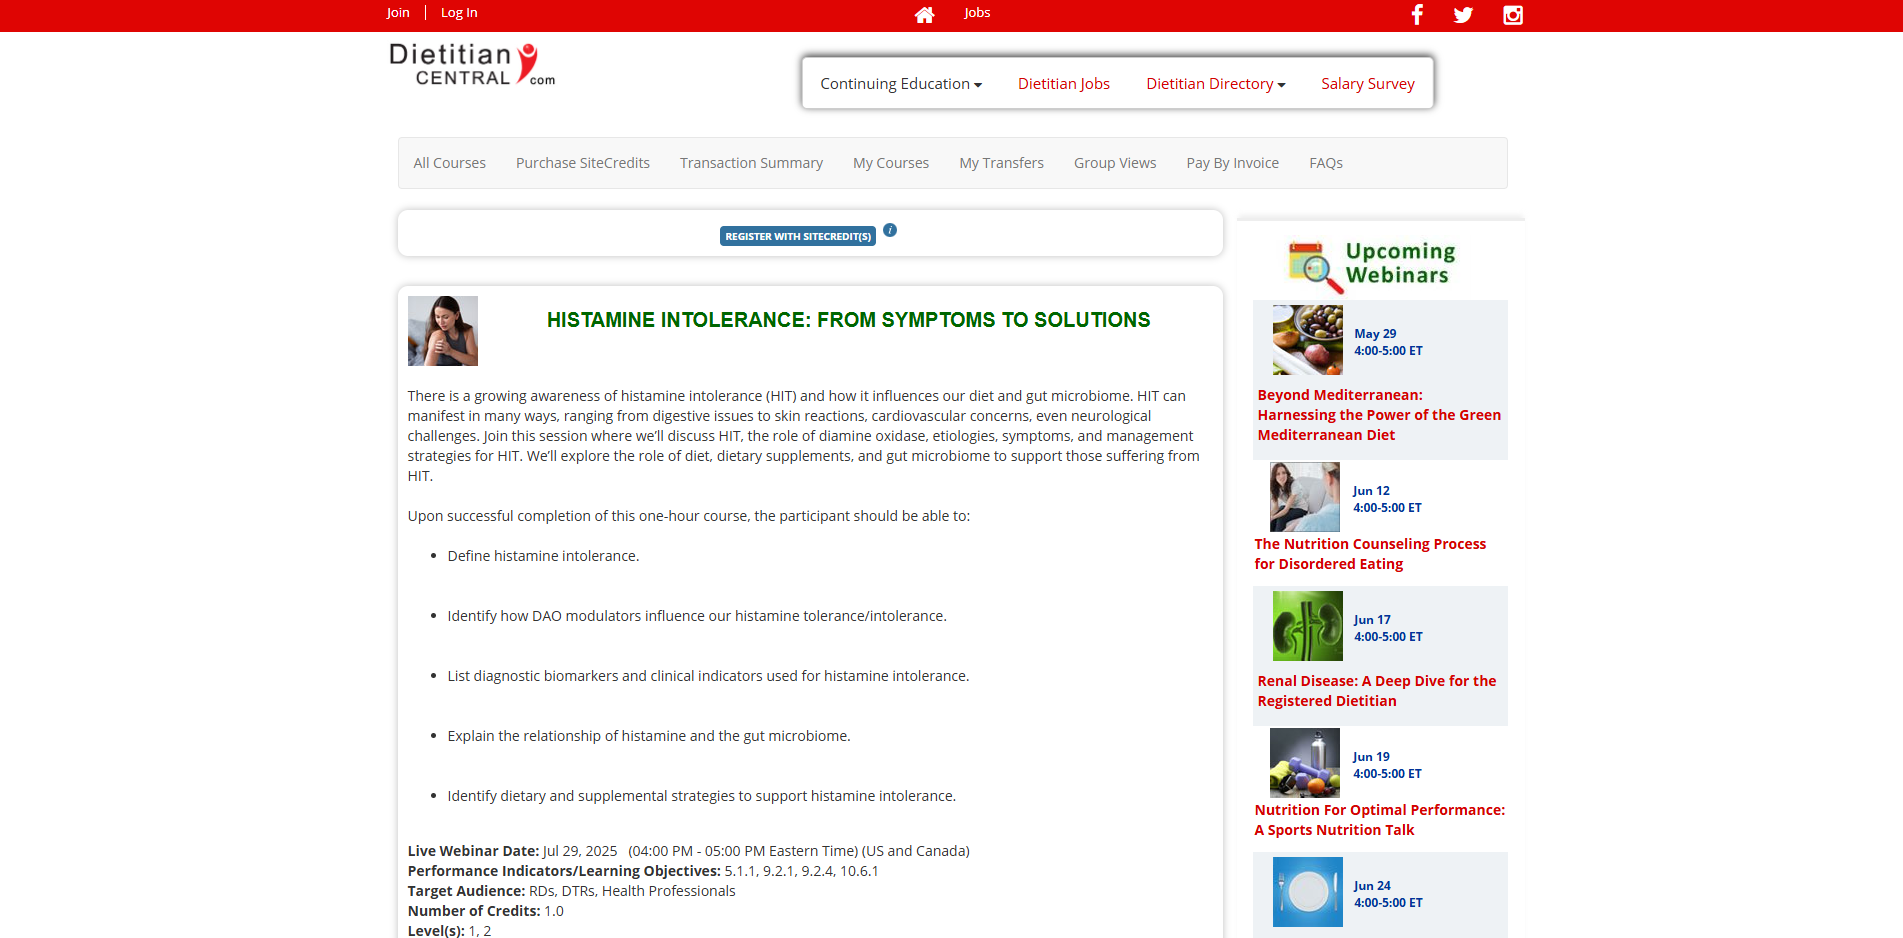Open Nutrition Counseling Process for Disordered Eating link
The image size is (1903, 938).
pyautogui.click(x=1369, y=554)
